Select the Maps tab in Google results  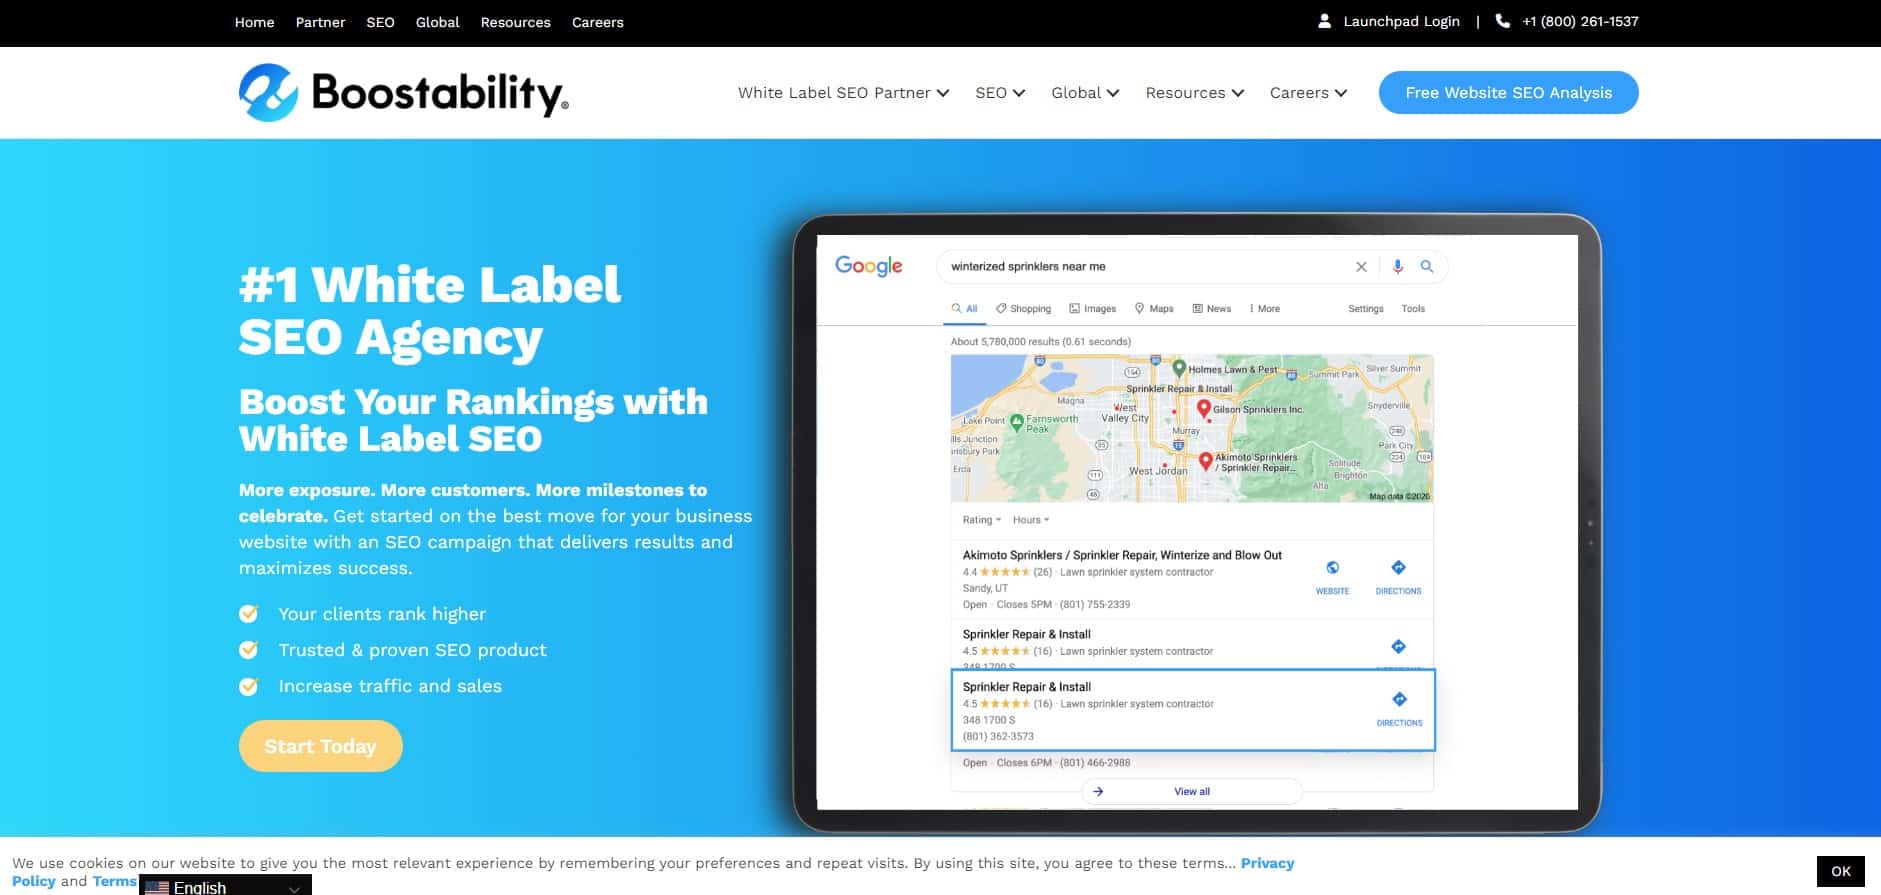click(x=1154, y=309)
